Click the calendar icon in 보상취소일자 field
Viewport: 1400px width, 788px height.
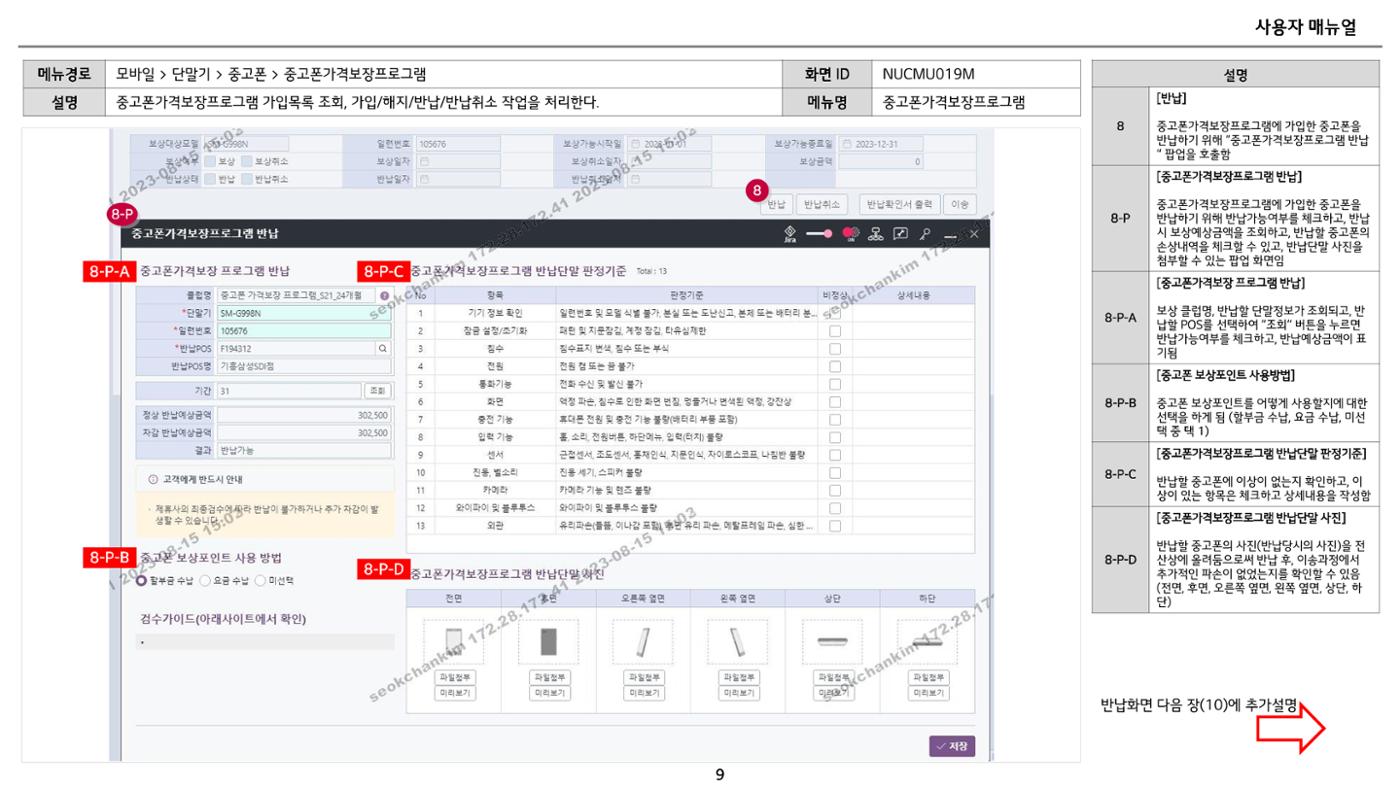(635, 161)
